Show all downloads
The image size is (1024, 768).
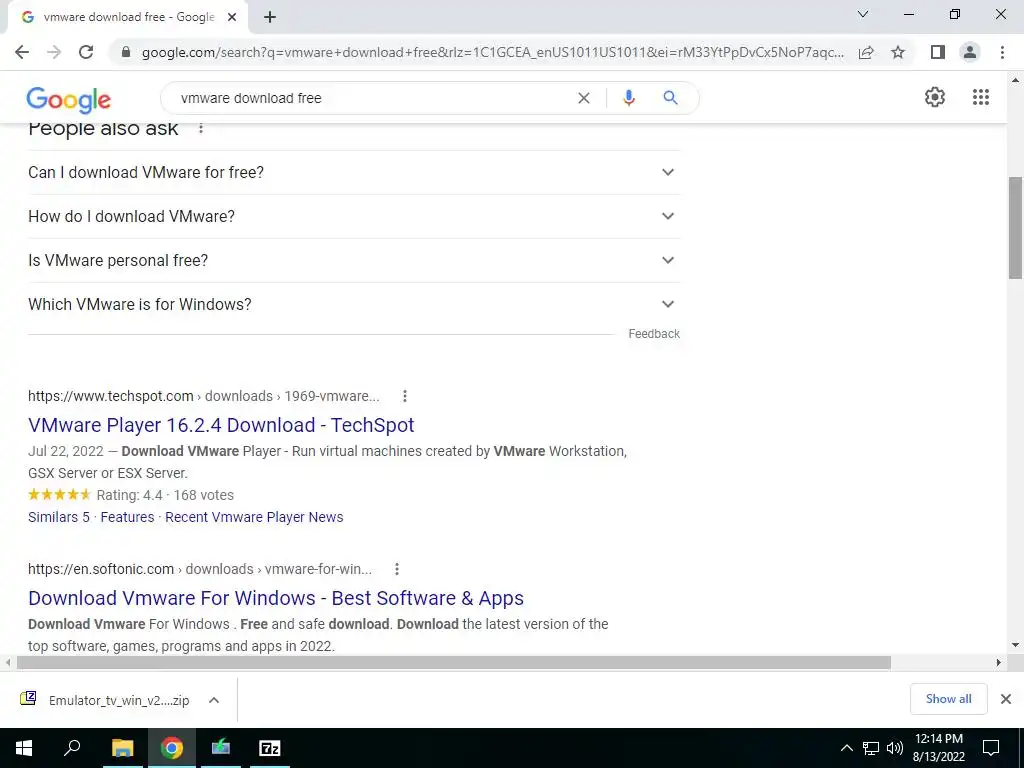(x=948, y=699)
